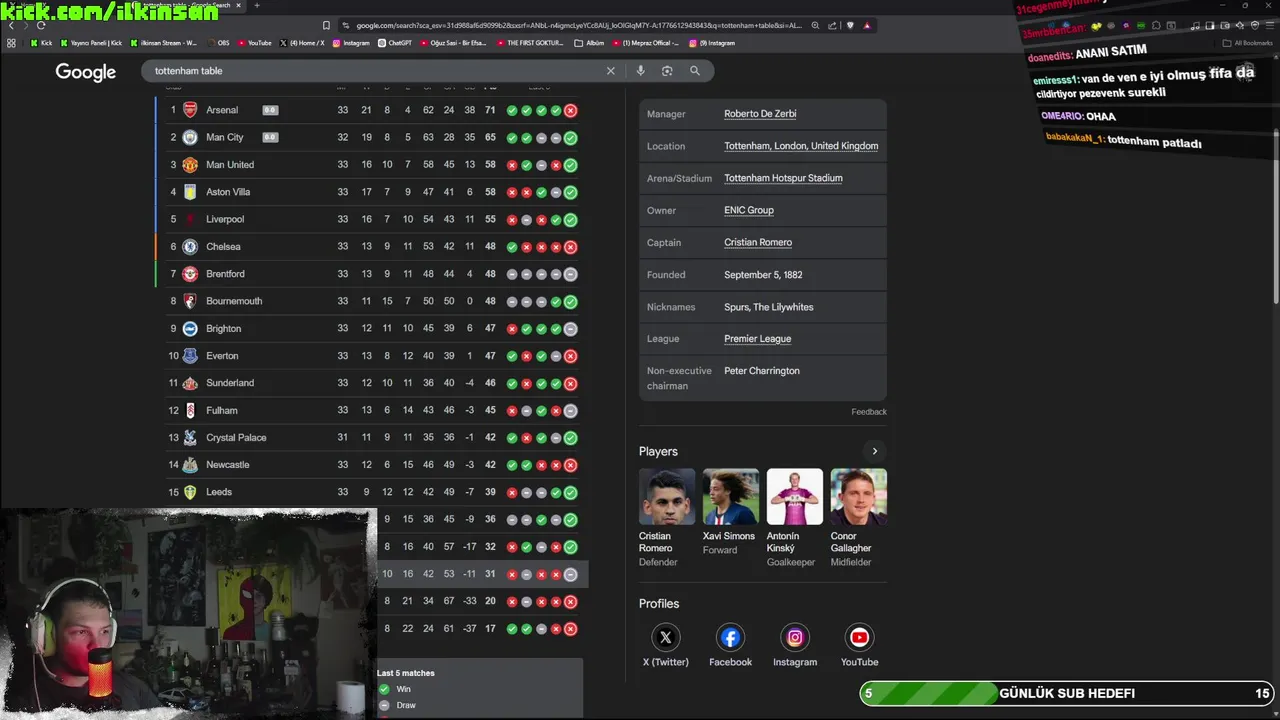The width and height of the screenshot is (1280, 720).
Task: Clear the search box with the X icon
Action: [610, 71]
